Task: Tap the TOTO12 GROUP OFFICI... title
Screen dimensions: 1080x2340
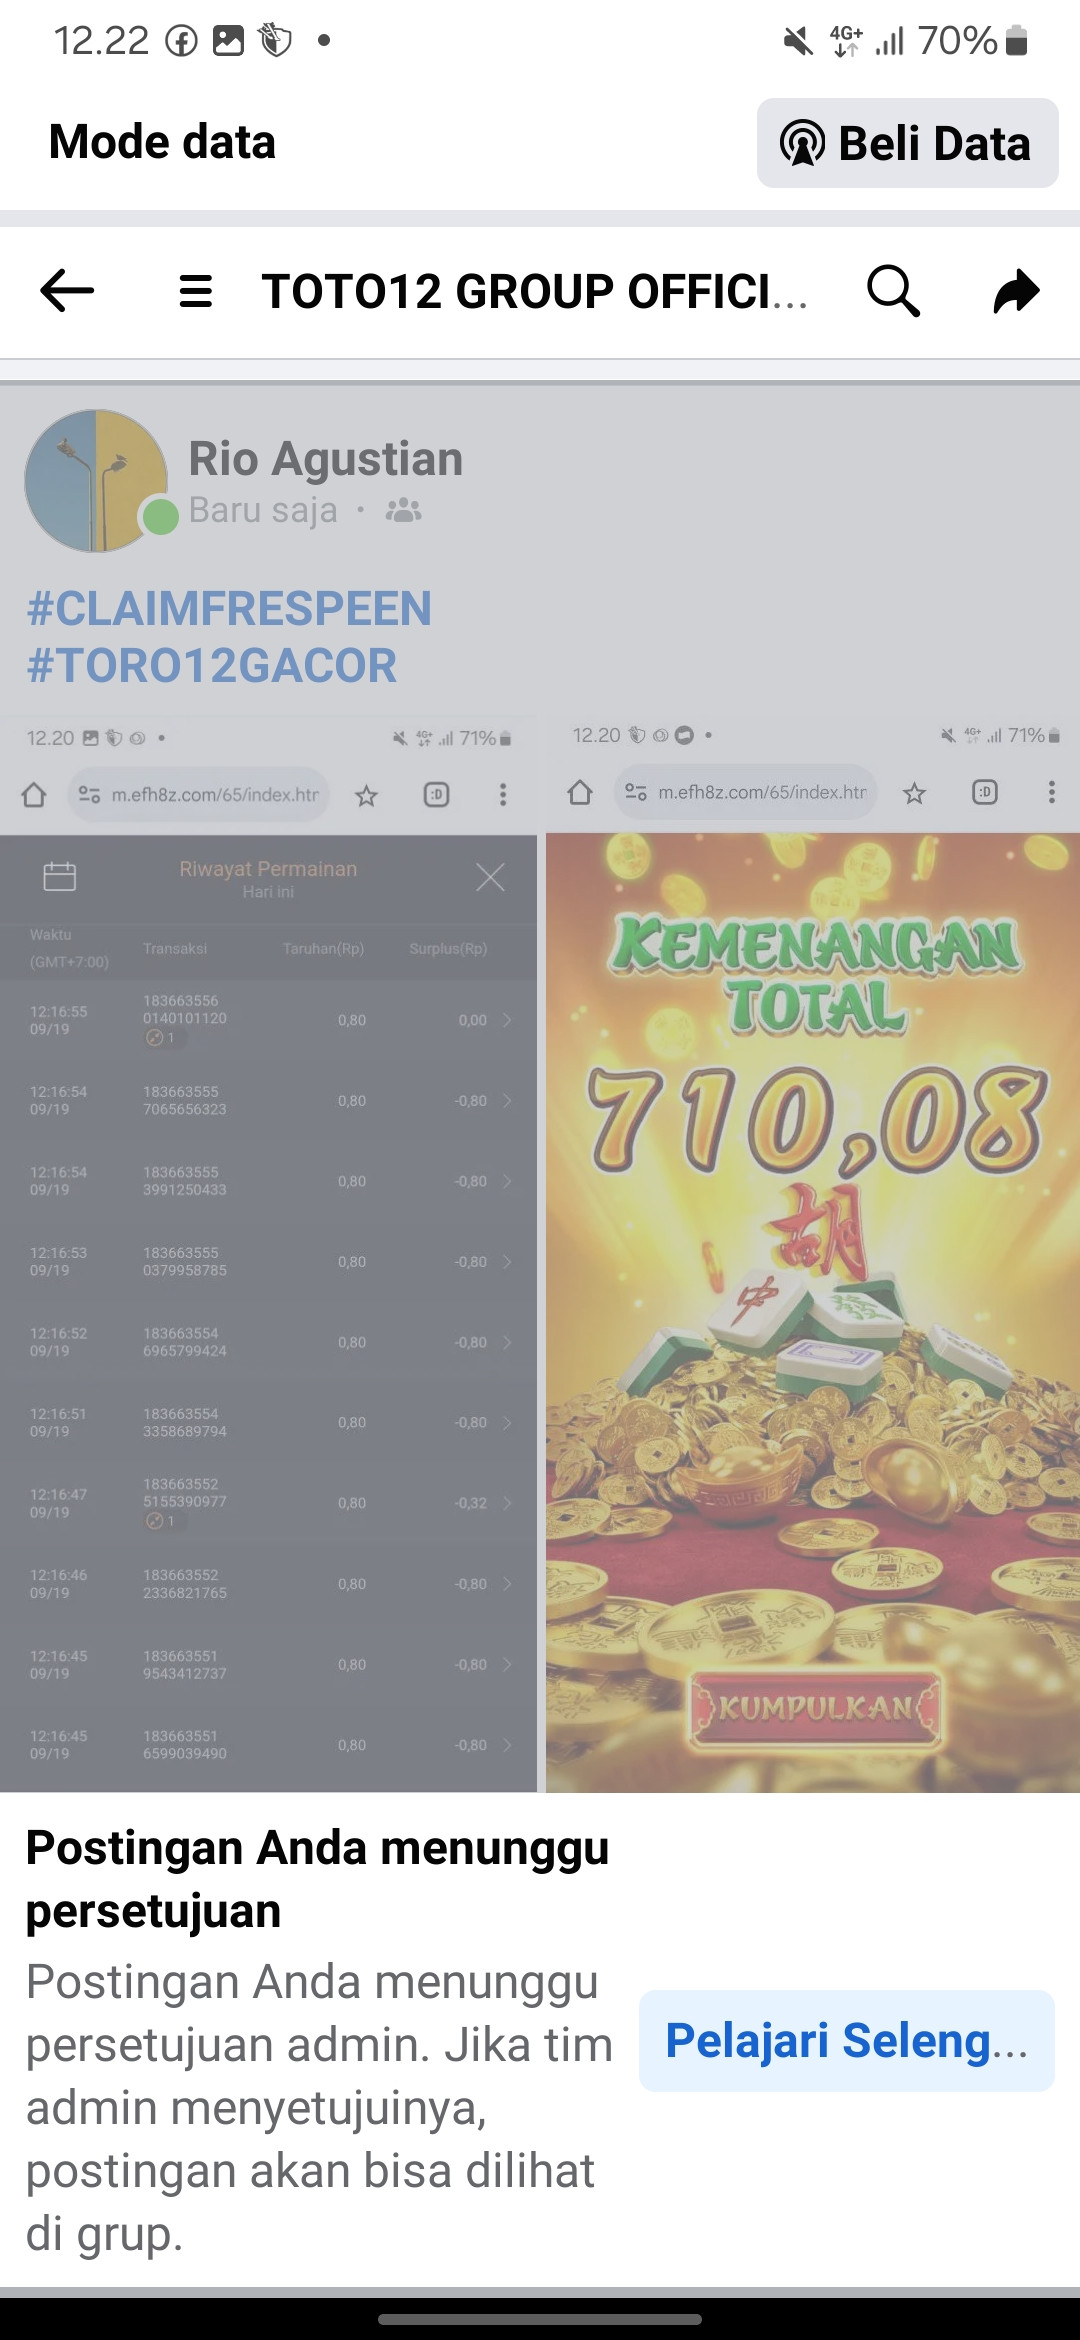Action: 534,292
